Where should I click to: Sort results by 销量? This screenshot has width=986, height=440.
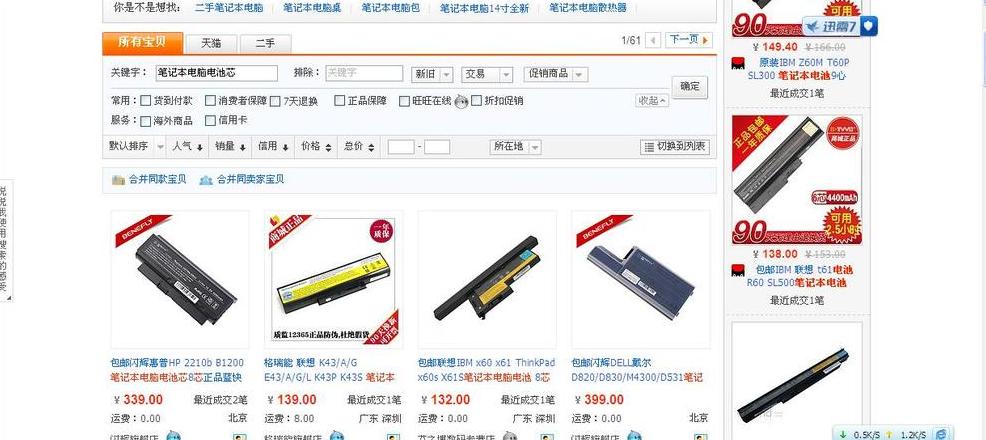(229, 146)
